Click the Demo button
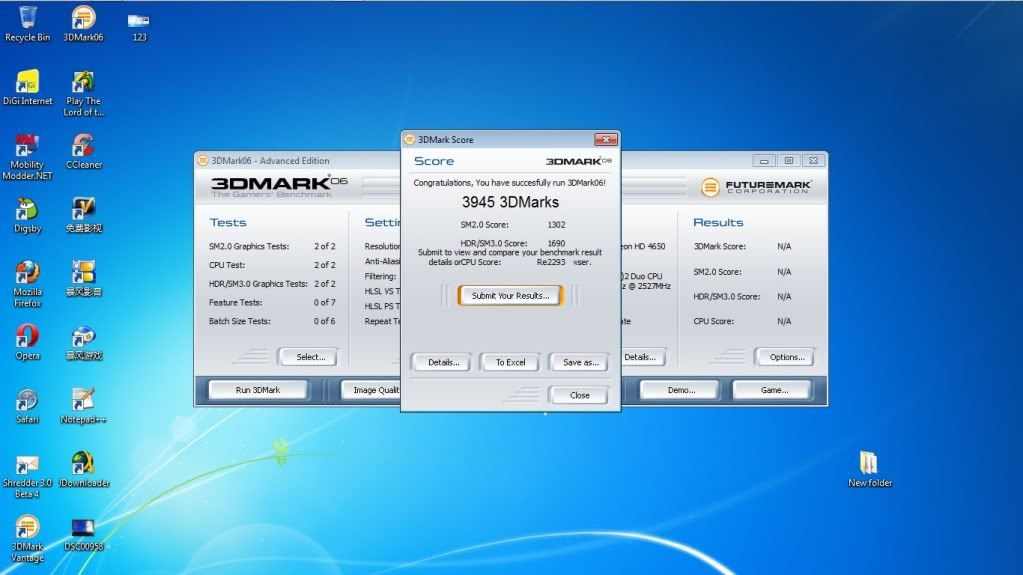 point(680,390)
